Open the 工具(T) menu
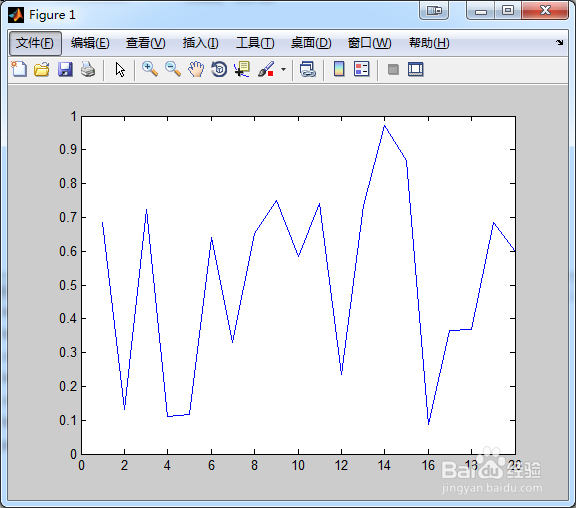Viewport: 576px width, 508px height. point(255,43)
